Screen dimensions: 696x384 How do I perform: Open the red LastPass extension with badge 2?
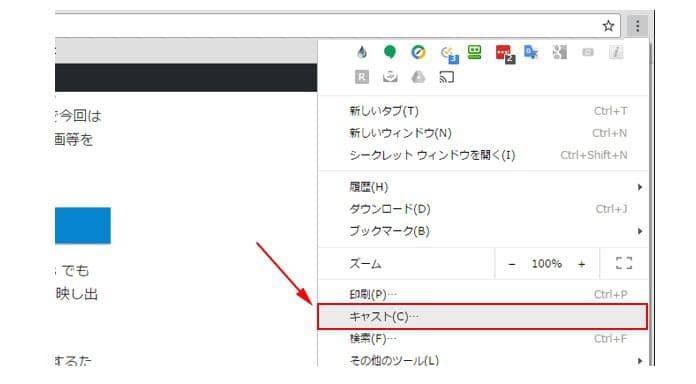coord(505,54)
